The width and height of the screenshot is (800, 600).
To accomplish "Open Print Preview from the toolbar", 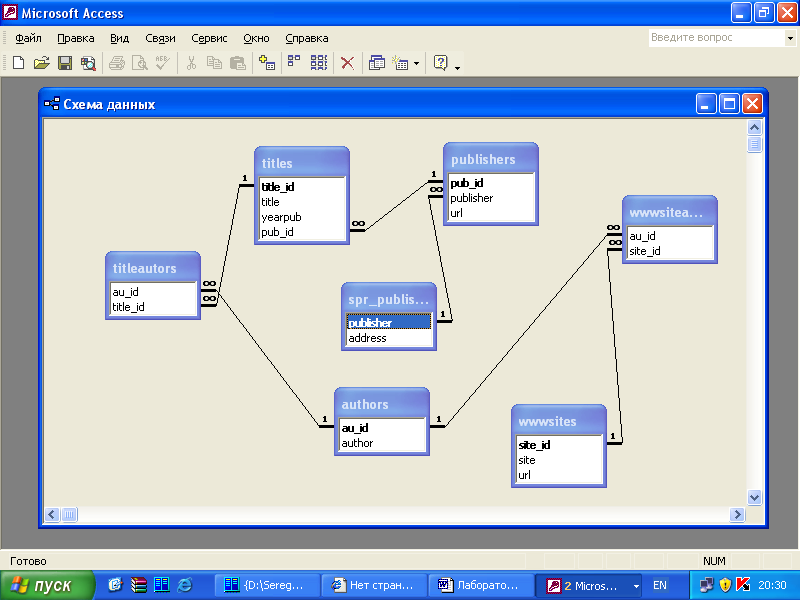I will pyautogui.click(x=139, y=63).
